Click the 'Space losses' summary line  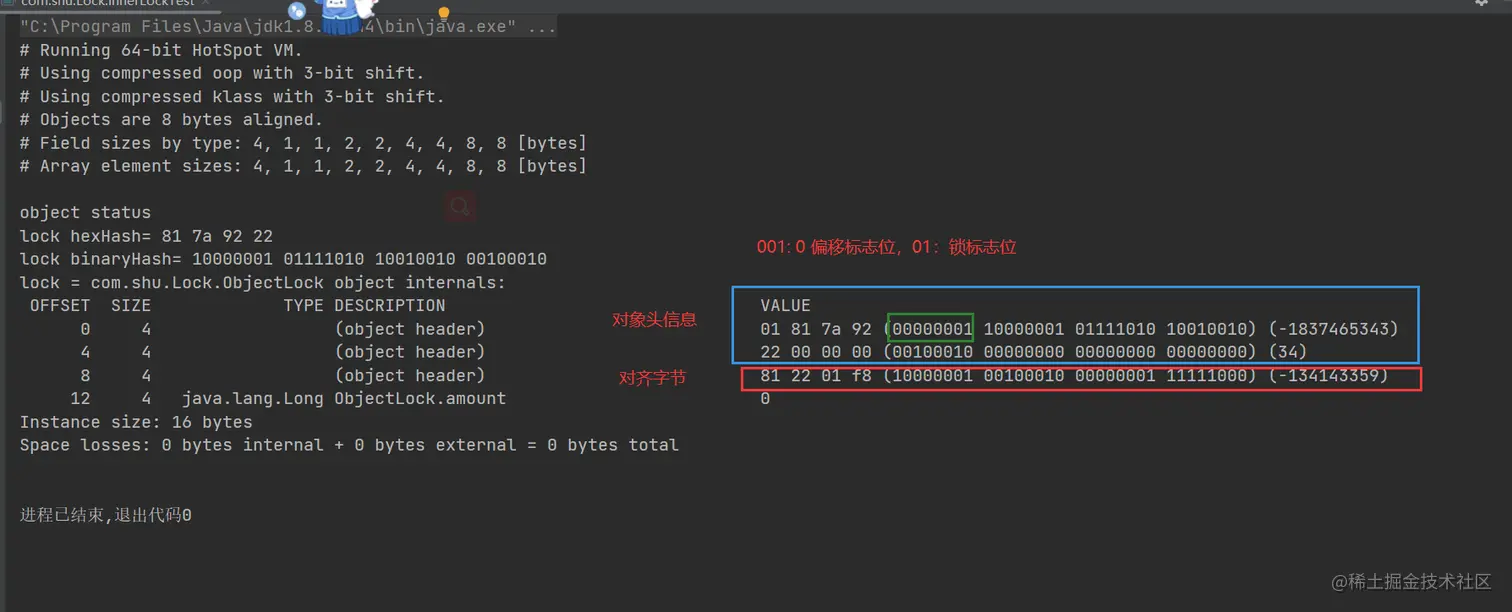[x=349, y=445]
